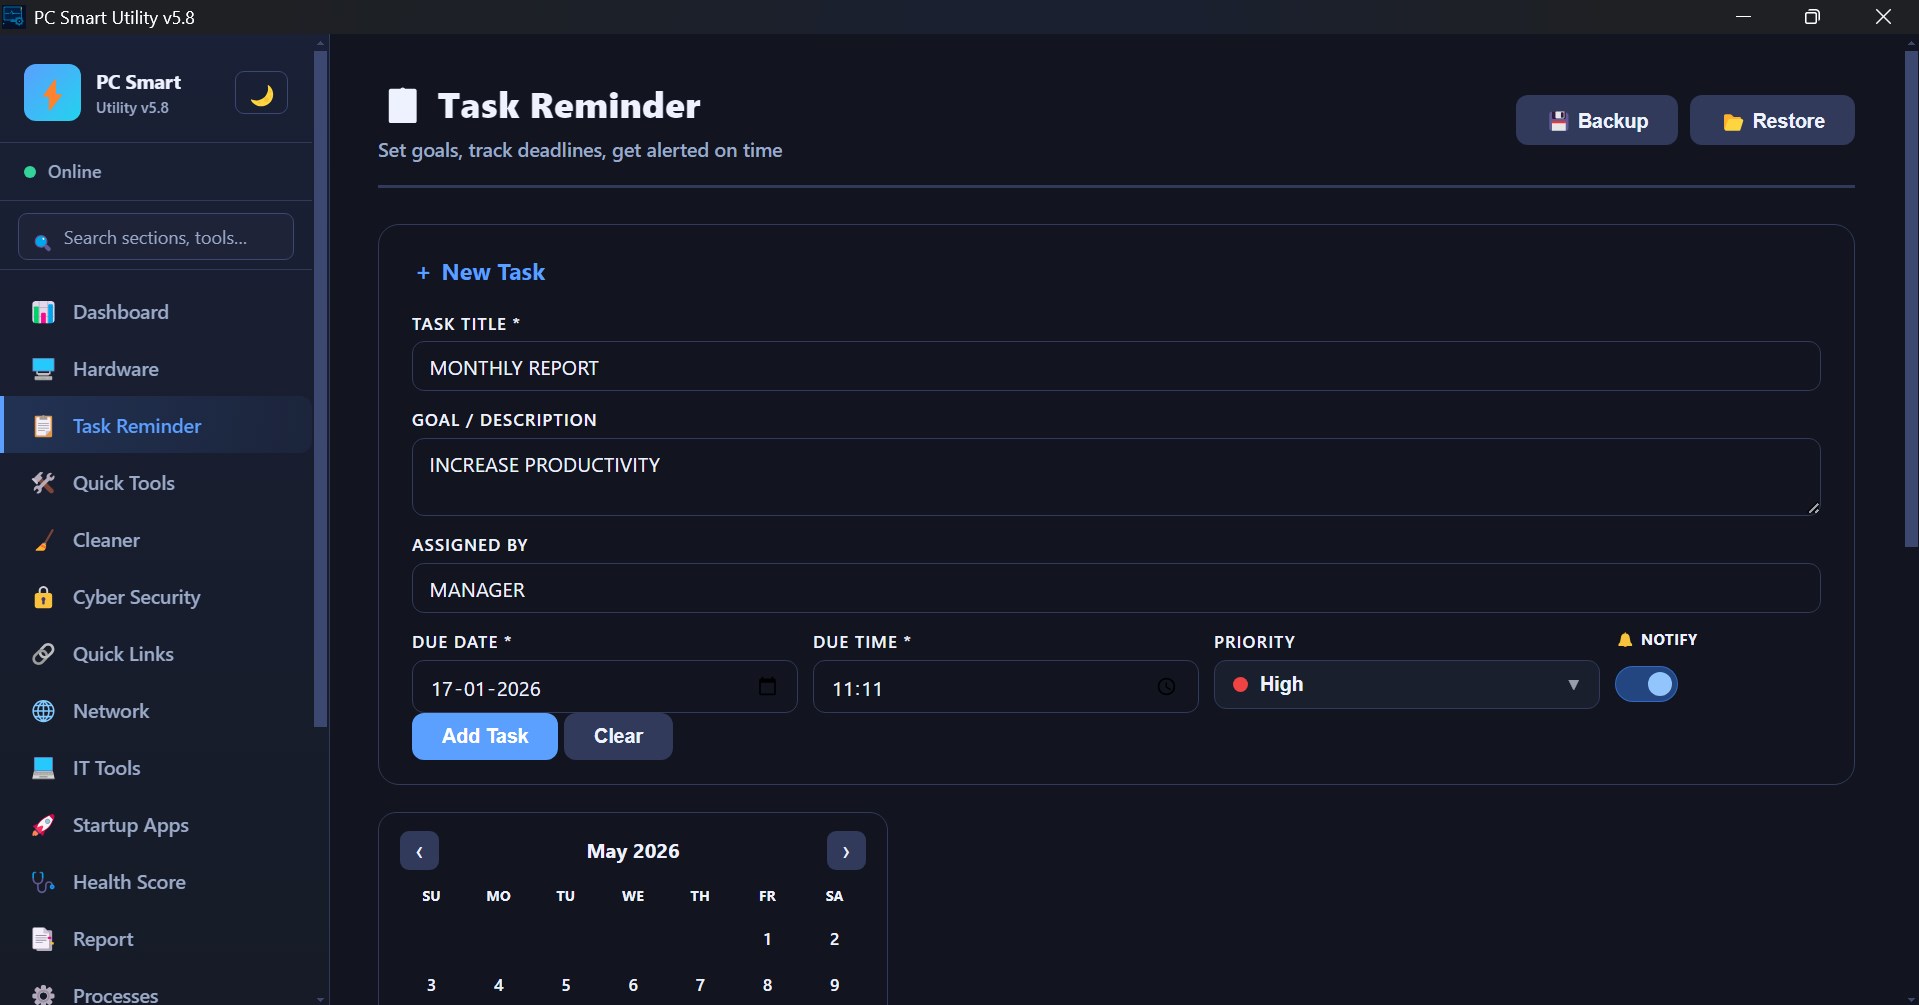Click the Report document icon
The width and height of the screenshot is (1919, 1005).
(43, 939)
